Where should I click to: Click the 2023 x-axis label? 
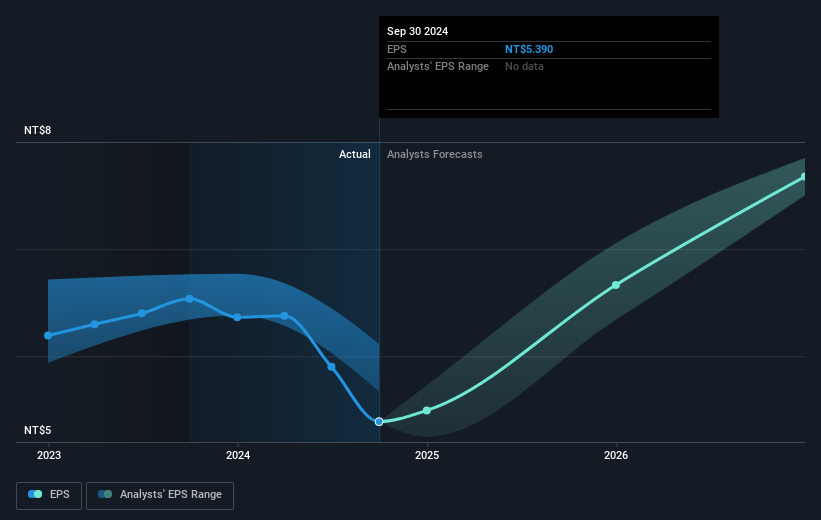49,455
